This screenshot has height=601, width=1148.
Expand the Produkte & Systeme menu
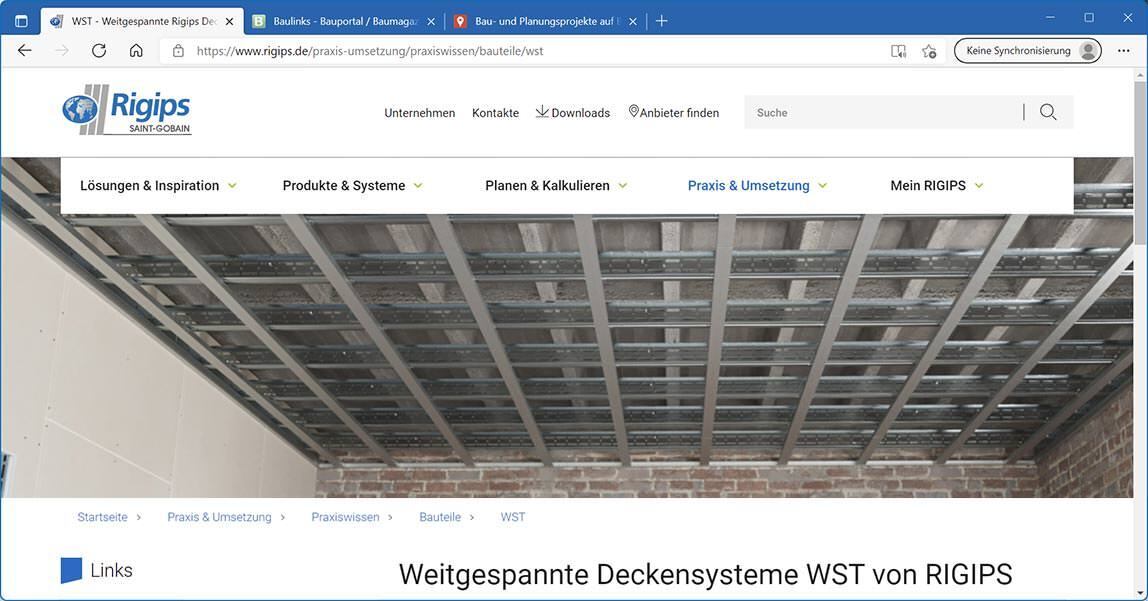pyautogui.click(x=353, y=186)
